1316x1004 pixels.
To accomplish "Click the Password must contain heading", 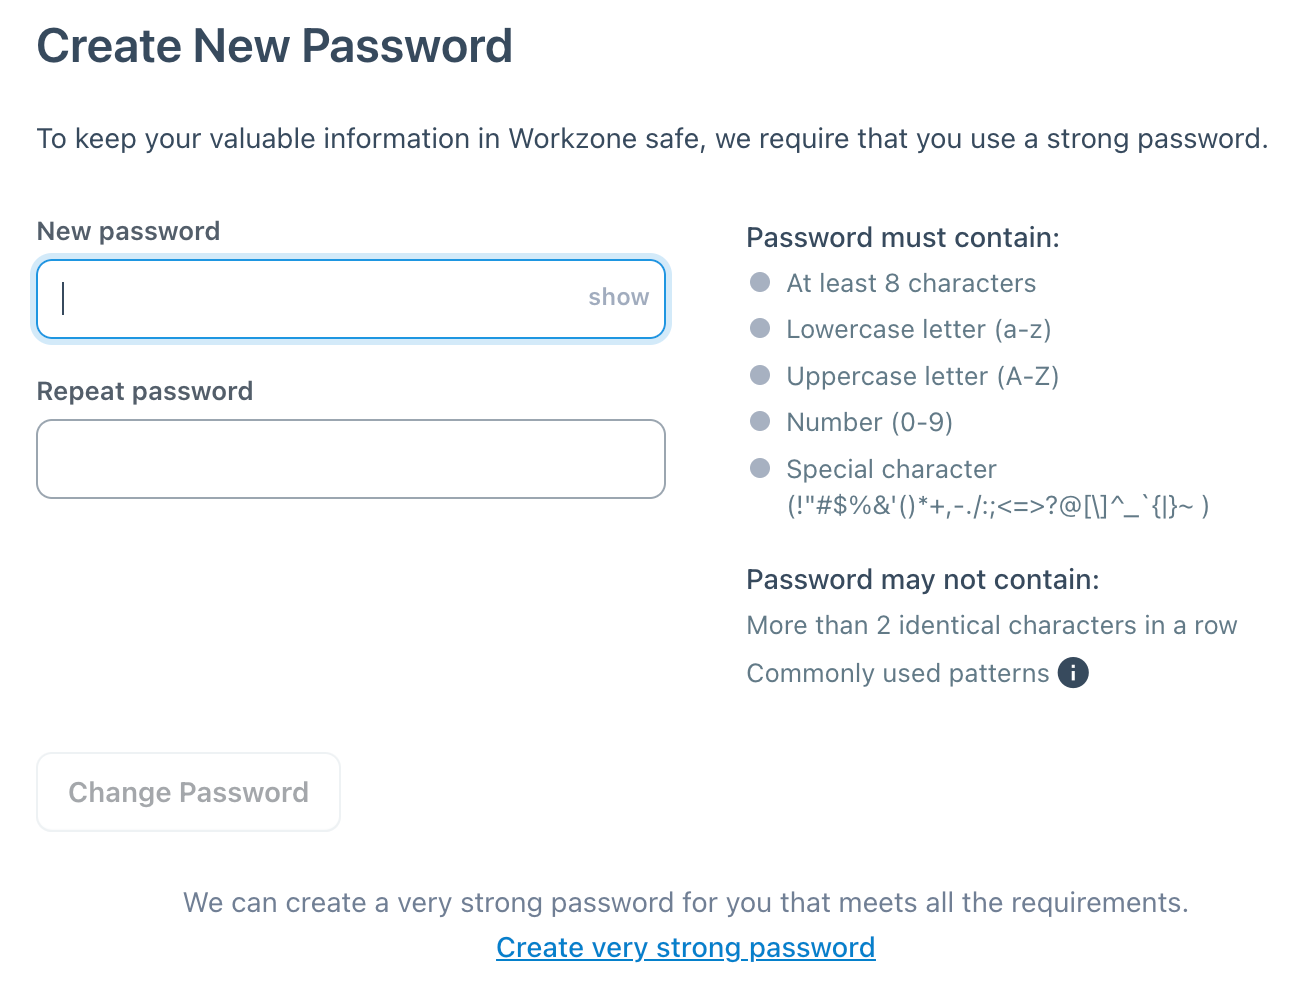I will pos(903,238).
